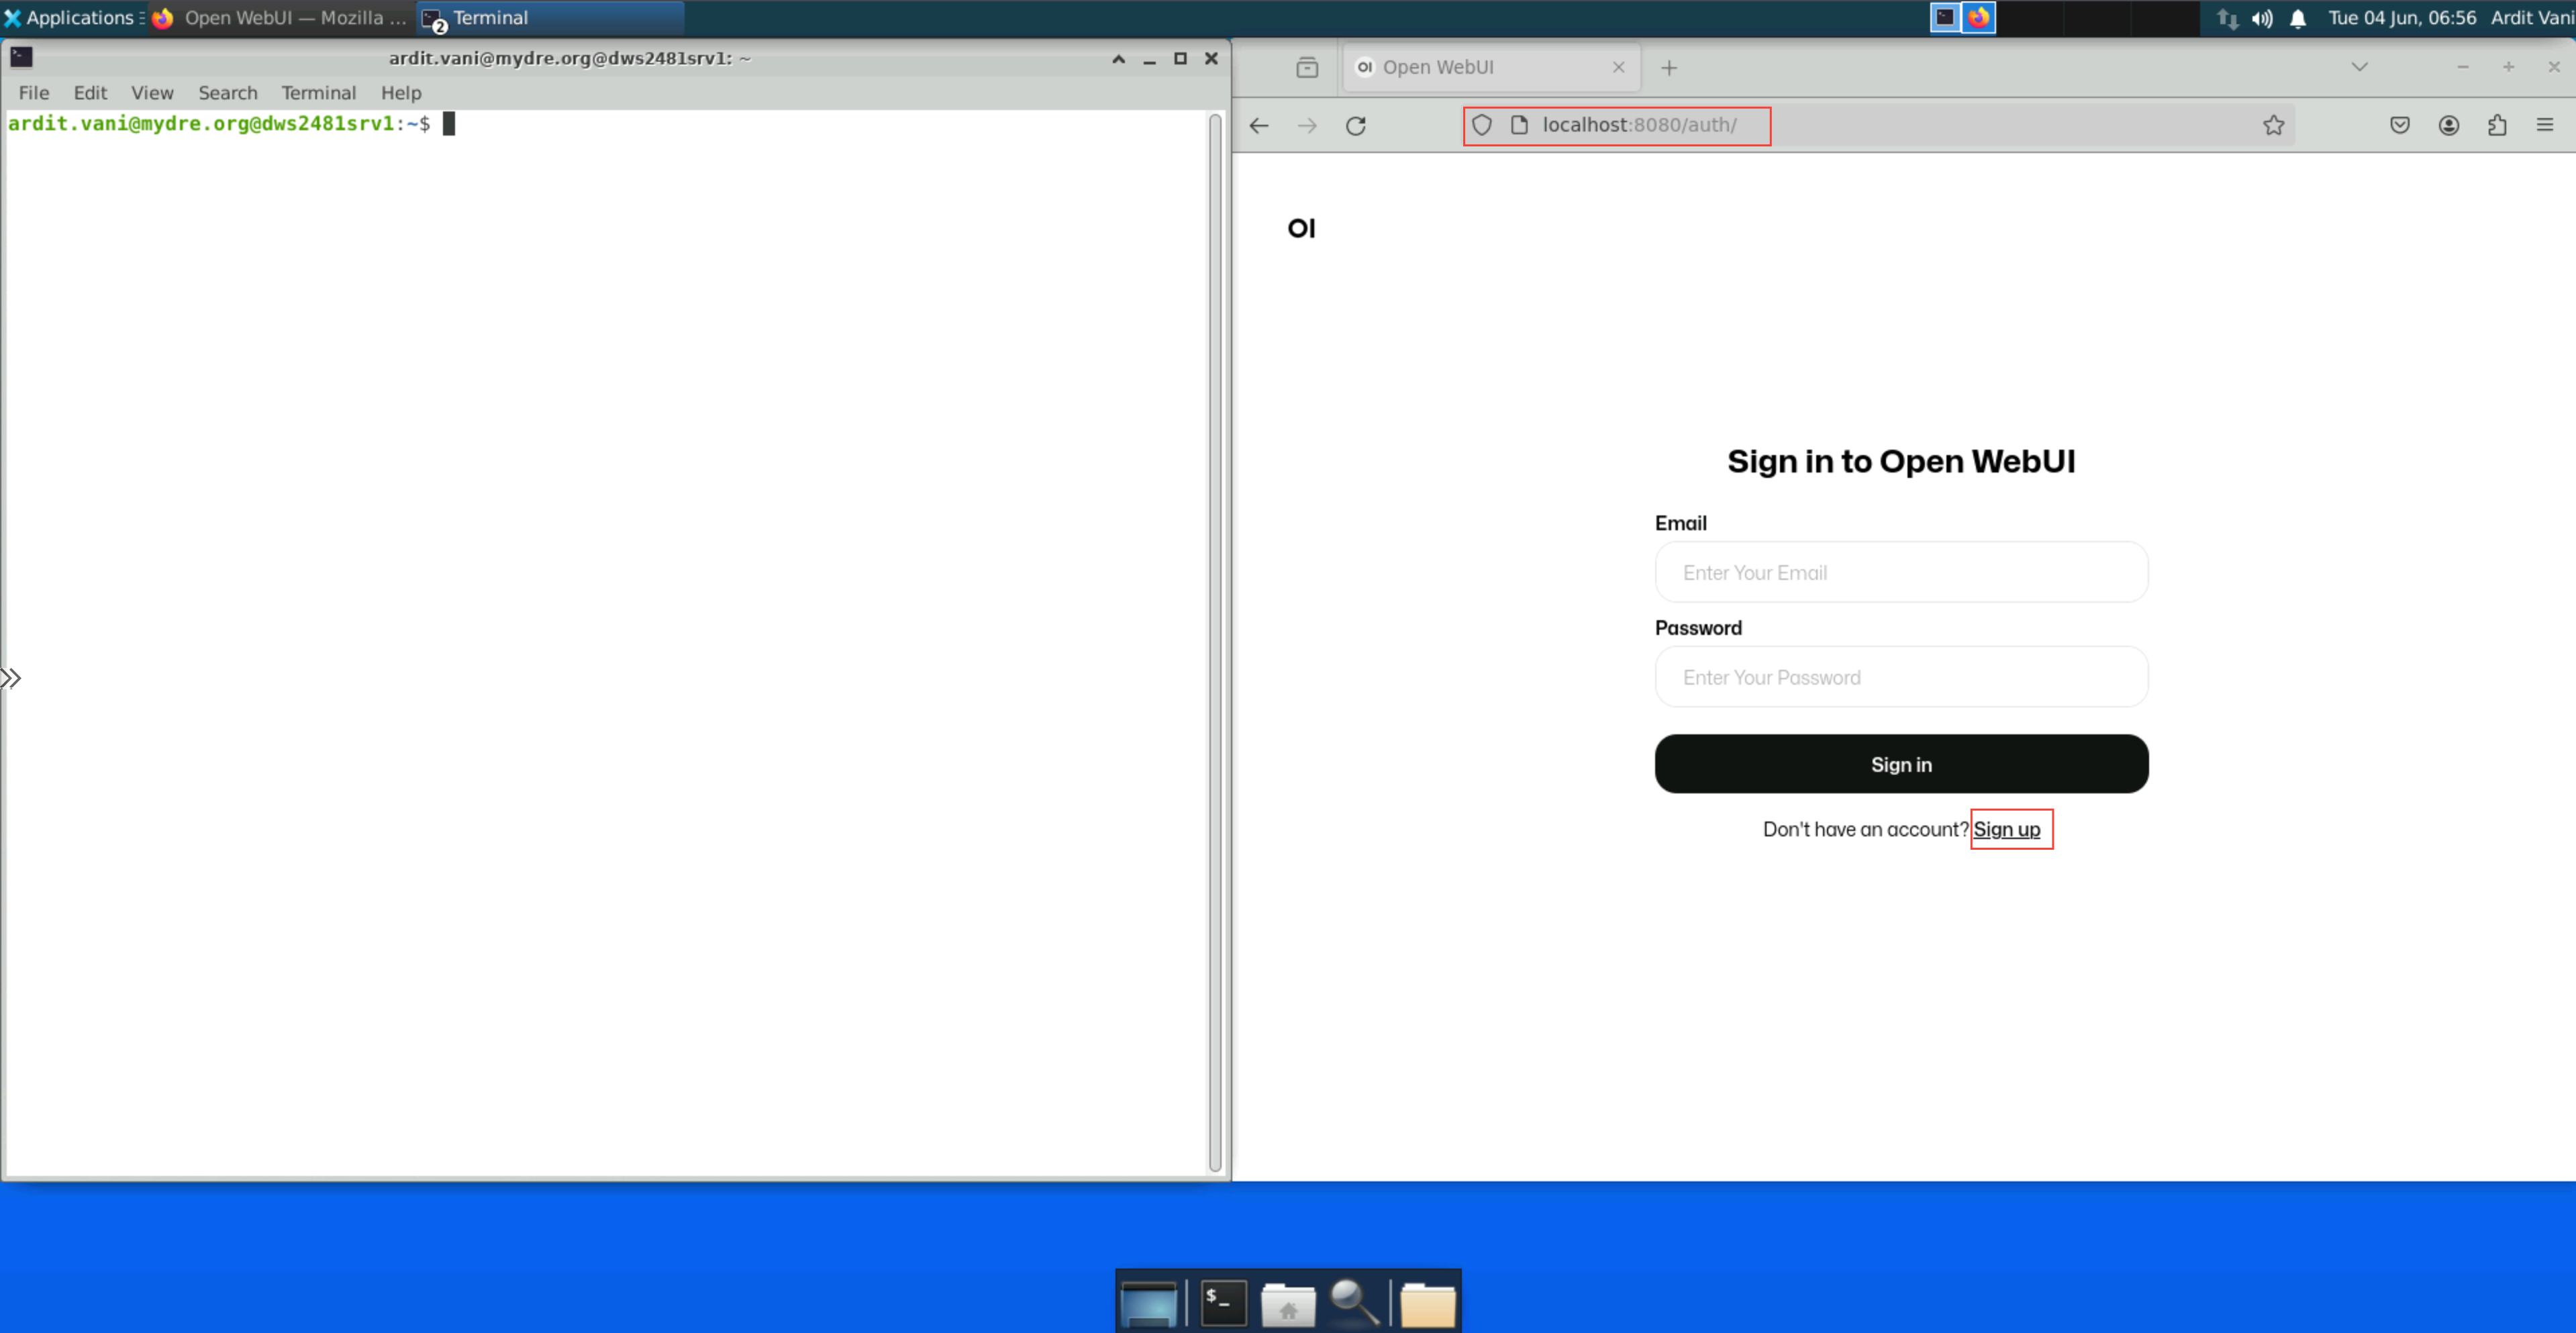Open the Applications menu in top panel
The width and height of the screenshot is (2576, 1333).
(x=74, y=18)
